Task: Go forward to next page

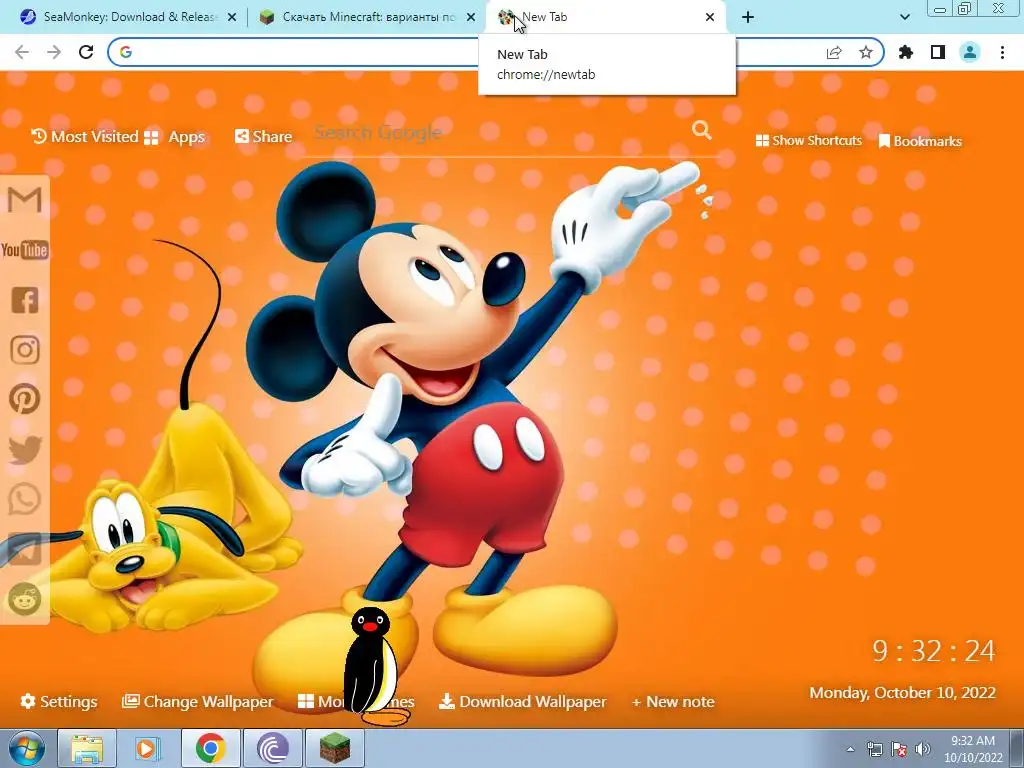Action: [x=54, y=52]
